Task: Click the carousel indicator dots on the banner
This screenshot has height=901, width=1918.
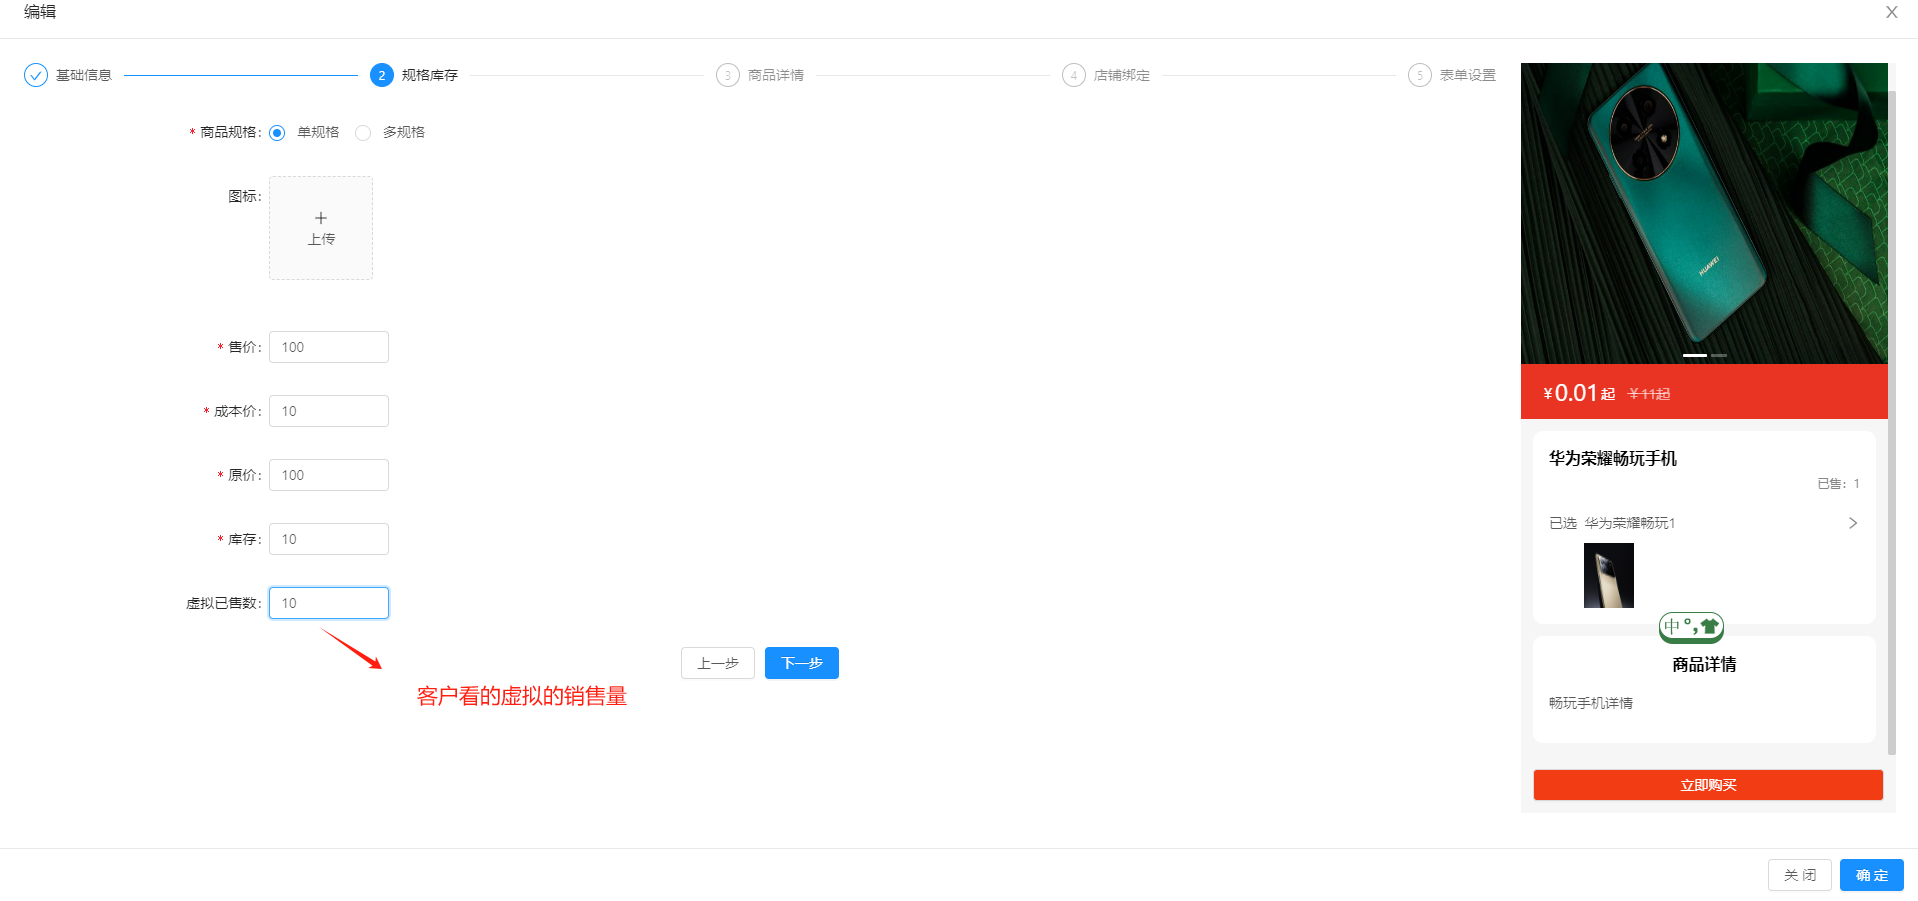Action: [1705, 355]
